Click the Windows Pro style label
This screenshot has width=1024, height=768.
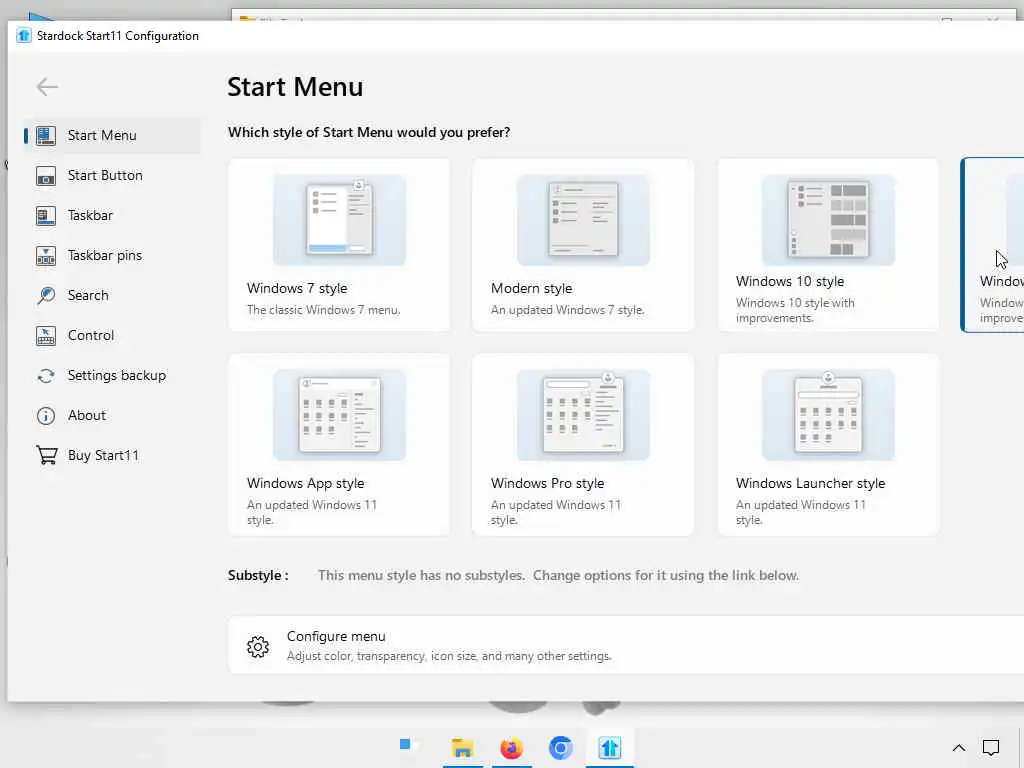pos(548,483)
